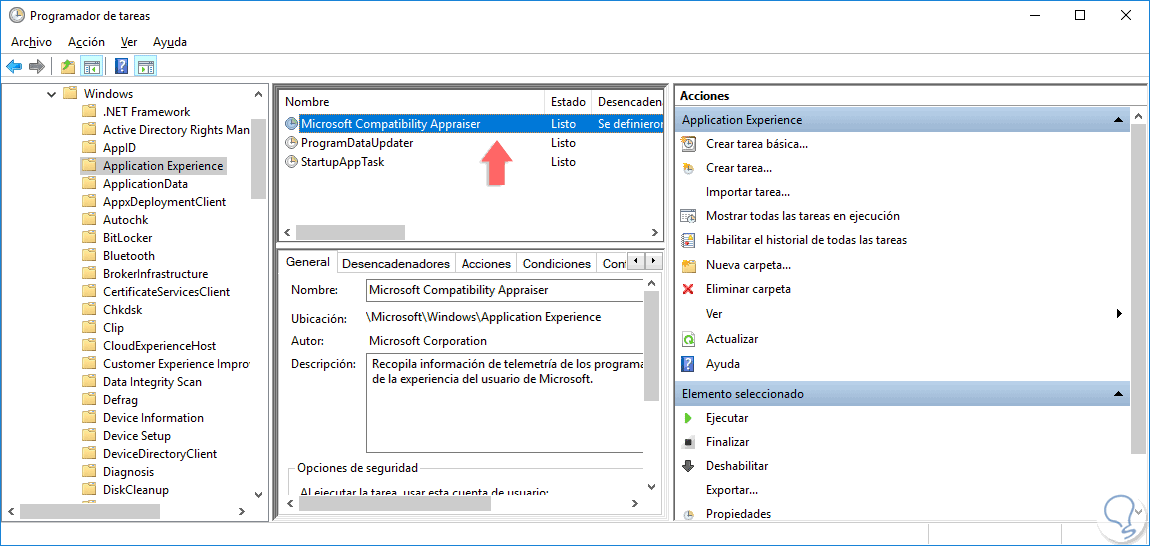Expand the Ver submenu arrow
Image resolution: width=1150 pixels, height=546 pixels.
(x=1119, y=313)
